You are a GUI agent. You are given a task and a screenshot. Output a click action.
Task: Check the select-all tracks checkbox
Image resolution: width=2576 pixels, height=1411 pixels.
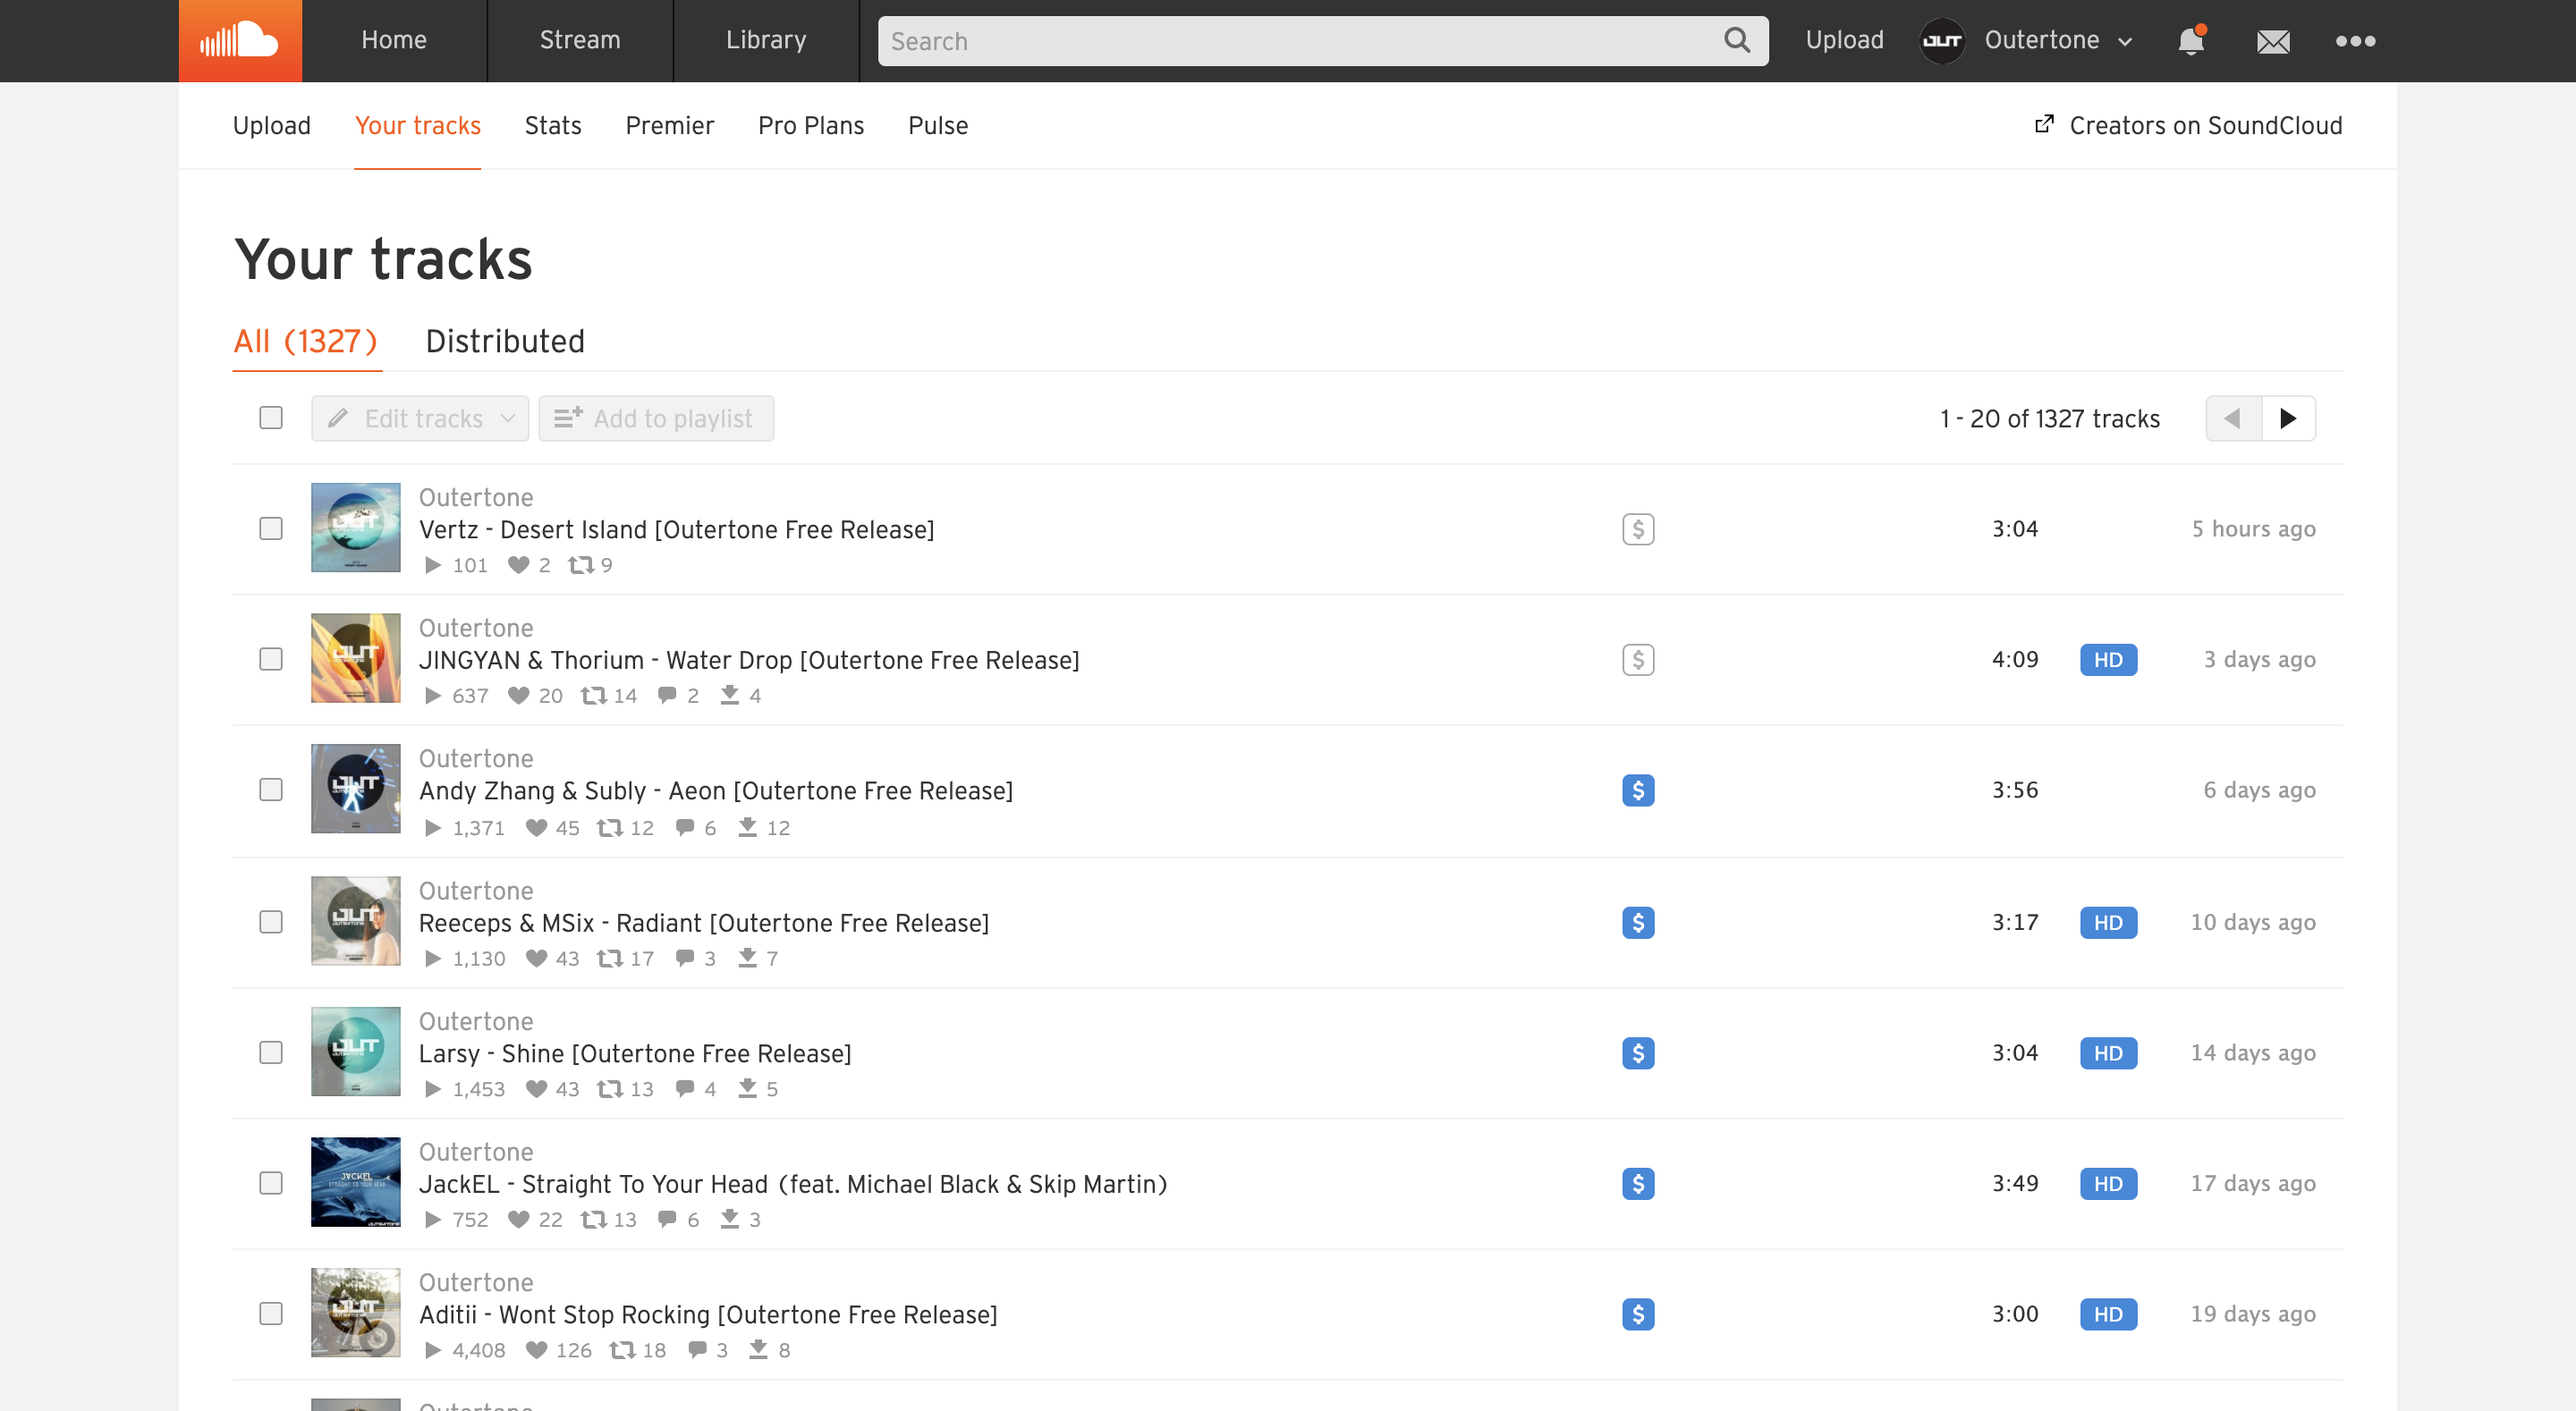click(x=270, y=418)
